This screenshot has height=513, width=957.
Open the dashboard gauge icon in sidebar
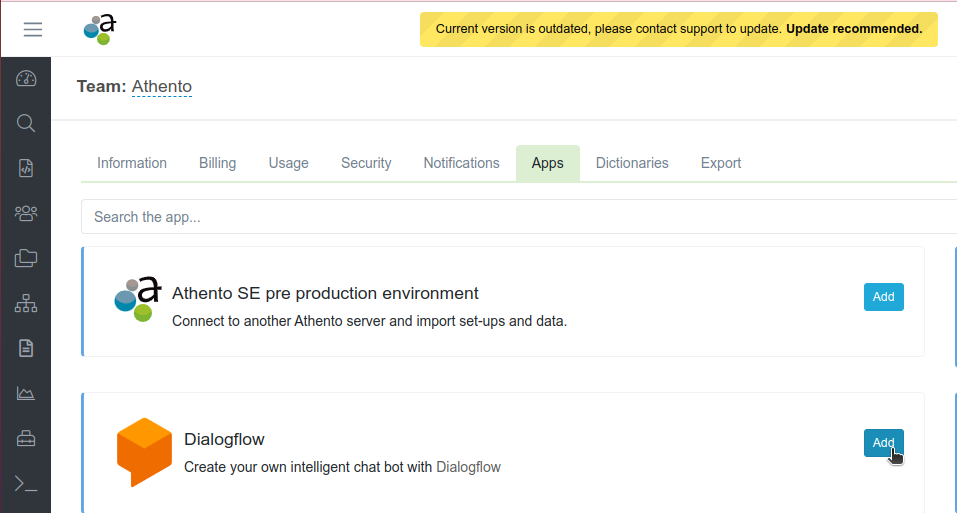click(26, 78)
